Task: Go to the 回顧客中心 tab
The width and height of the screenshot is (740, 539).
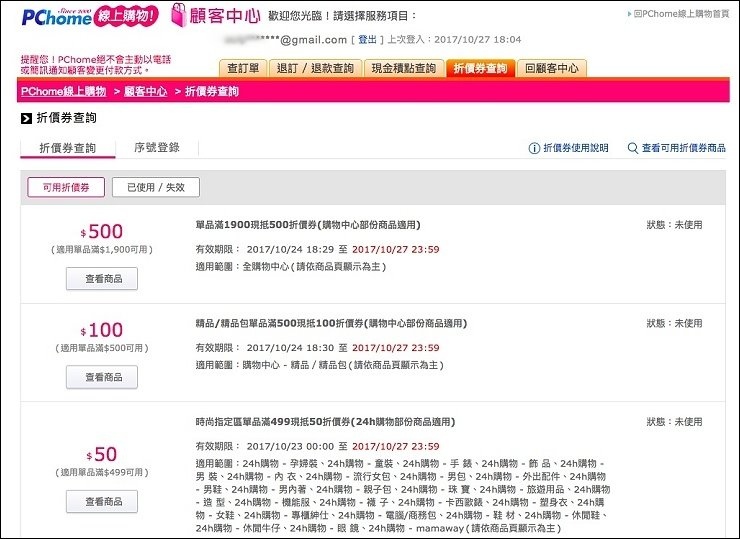Action: pos(552,68)
